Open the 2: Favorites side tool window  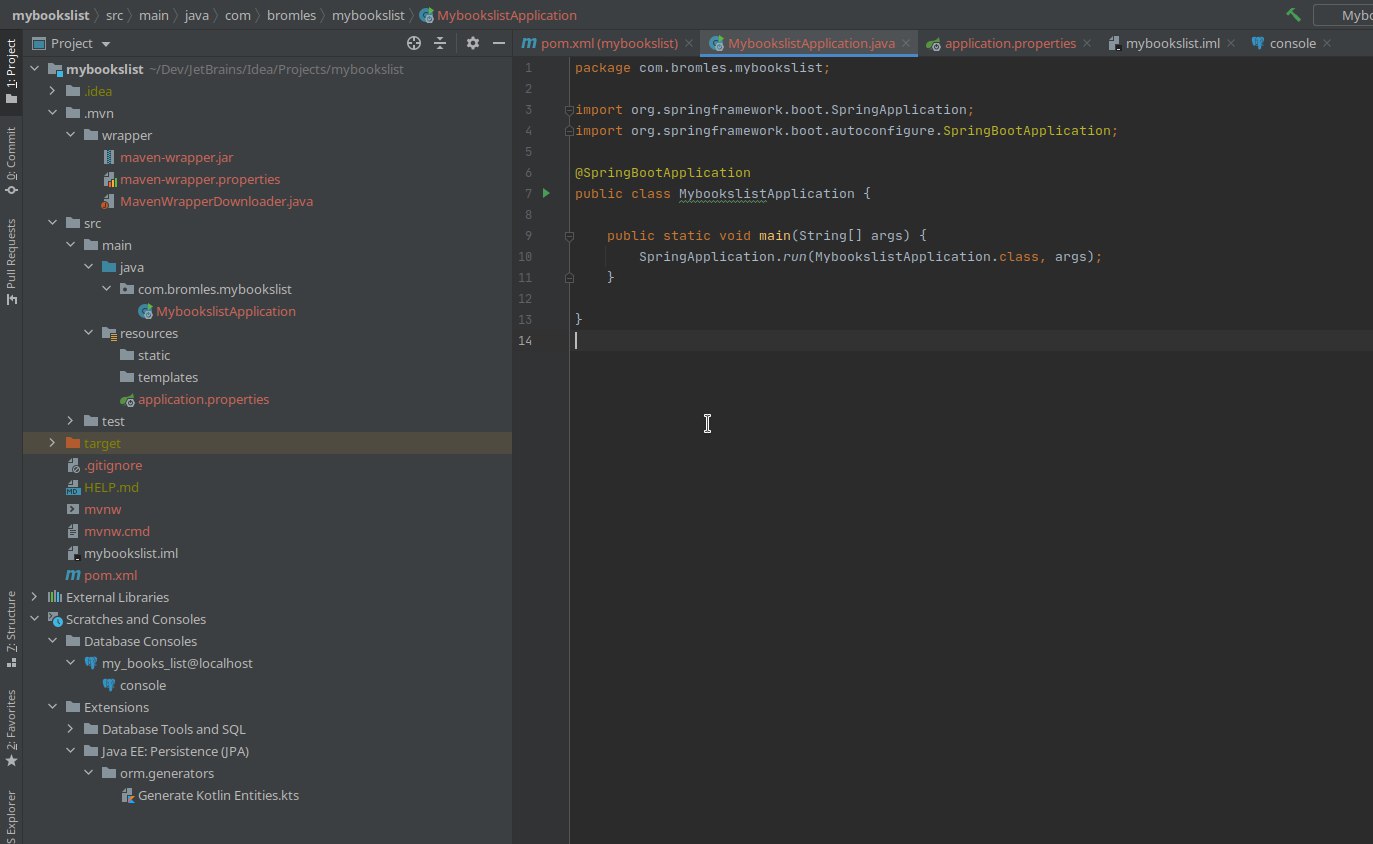(x=11, y=728)
